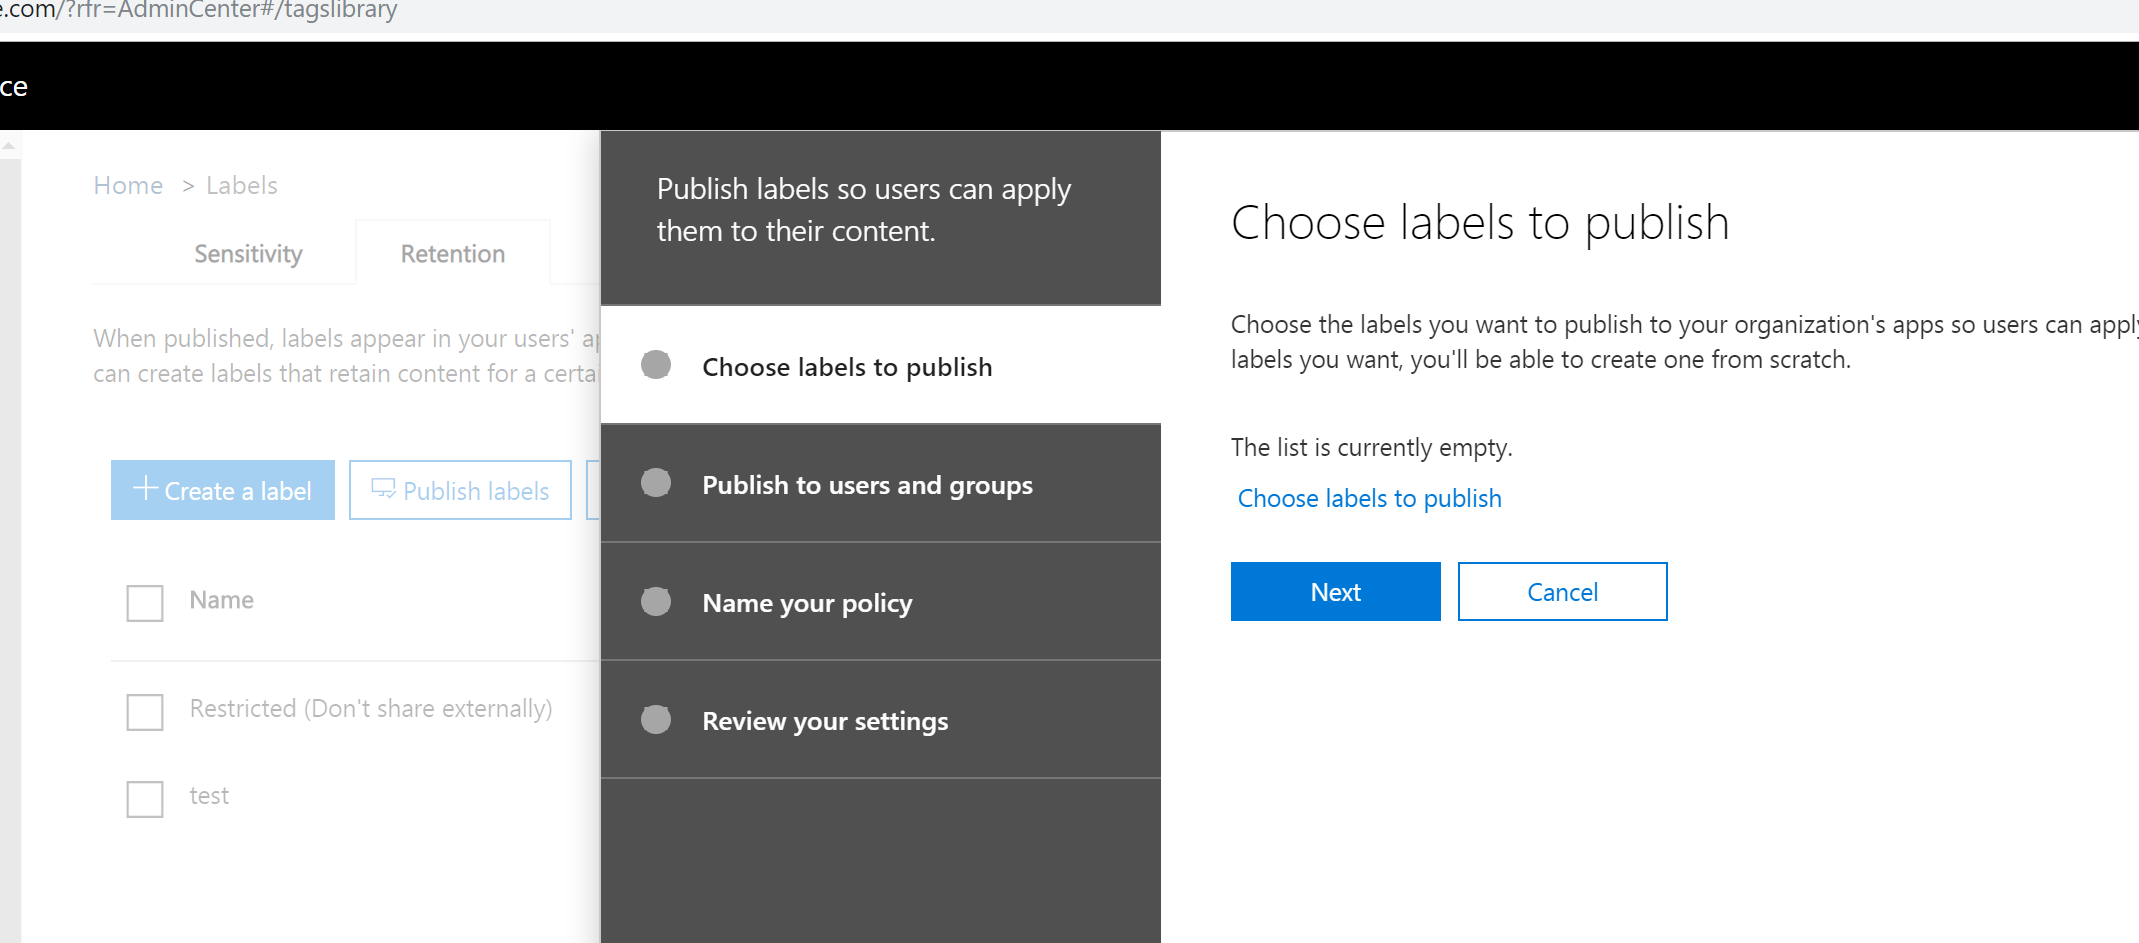
Task: Click the browser address bar URL
Action: (200, 11)
